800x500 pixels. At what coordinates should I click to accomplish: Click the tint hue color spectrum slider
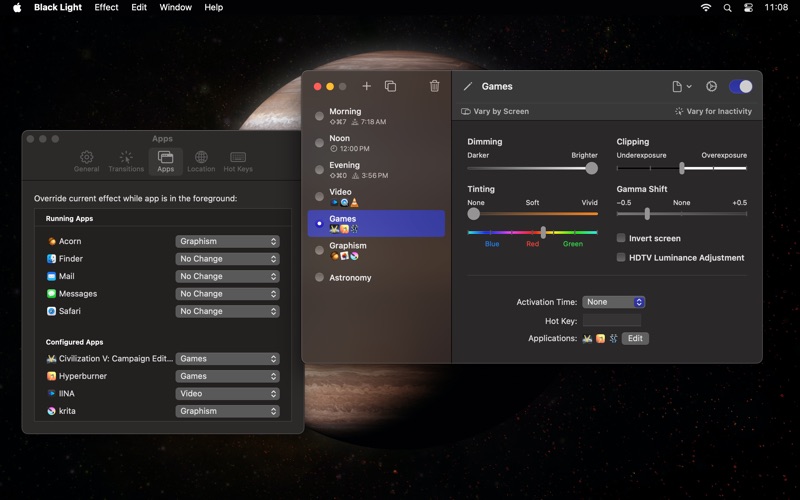point(532,232)
